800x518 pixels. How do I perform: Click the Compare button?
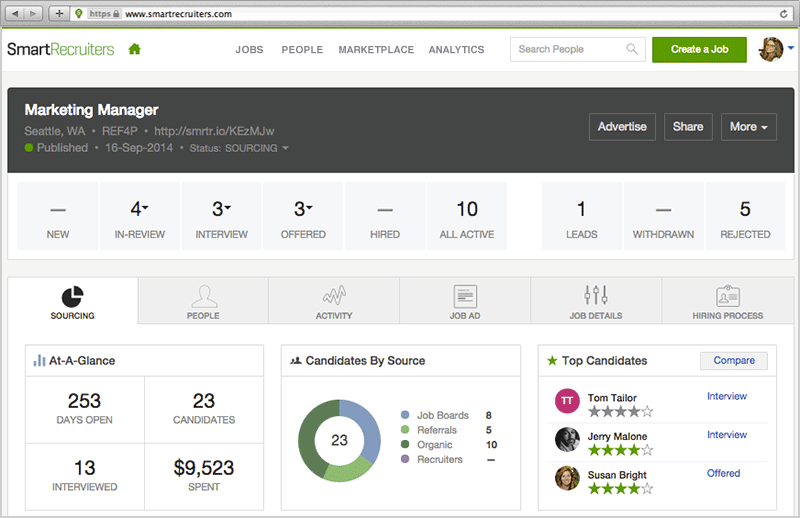(x=734, y=360)
